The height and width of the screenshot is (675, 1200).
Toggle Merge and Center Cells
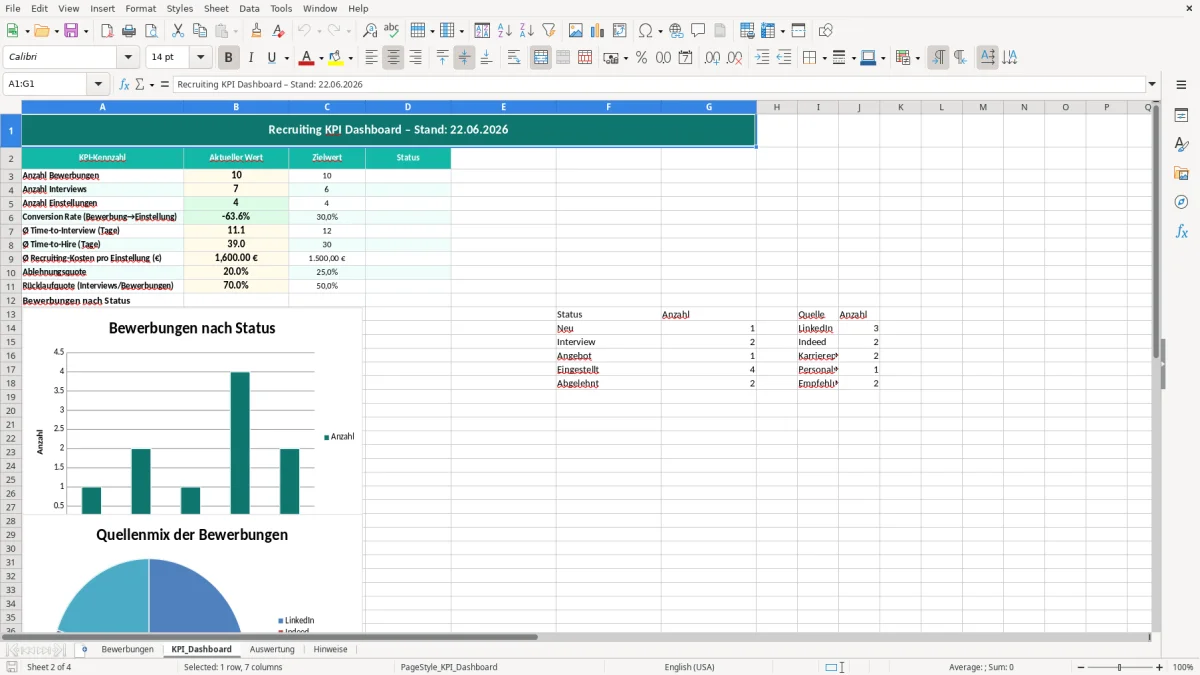click(x=541, y=58)
